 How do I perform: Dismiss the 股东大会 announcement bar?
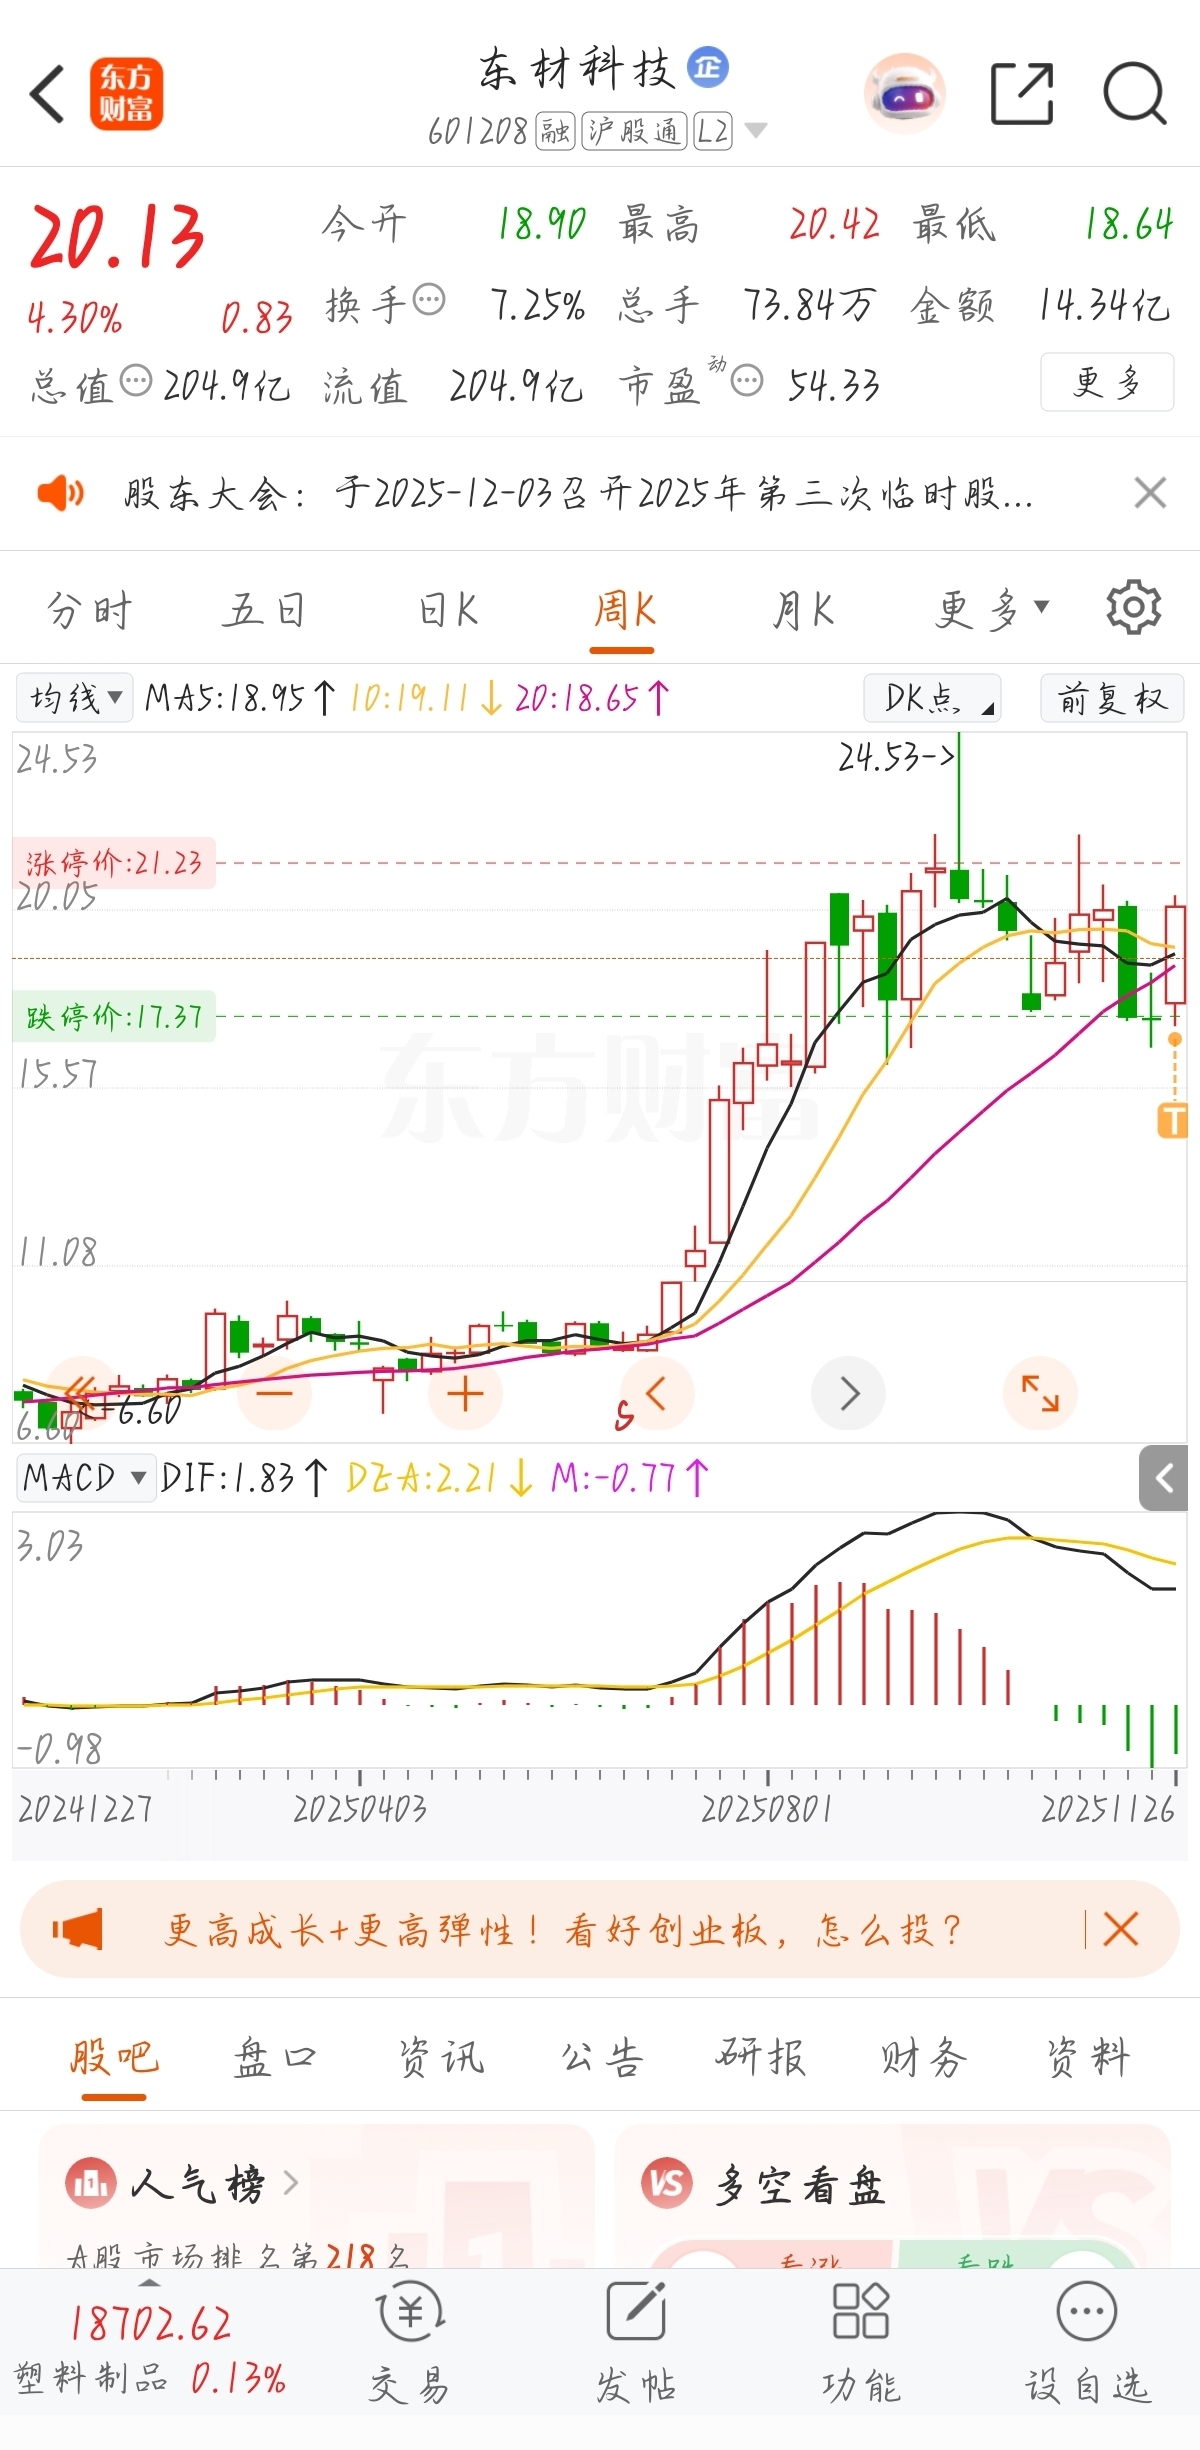(1150, 493)
